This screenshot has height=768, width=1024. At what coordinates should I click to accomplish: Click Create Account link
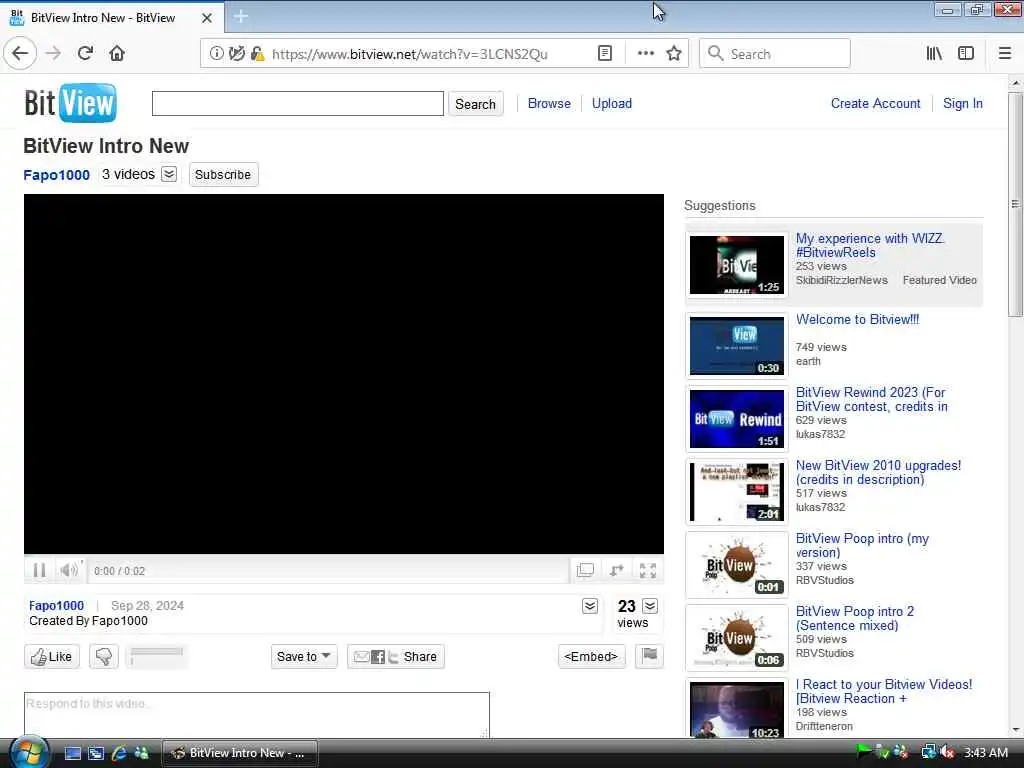coord(875,103)
